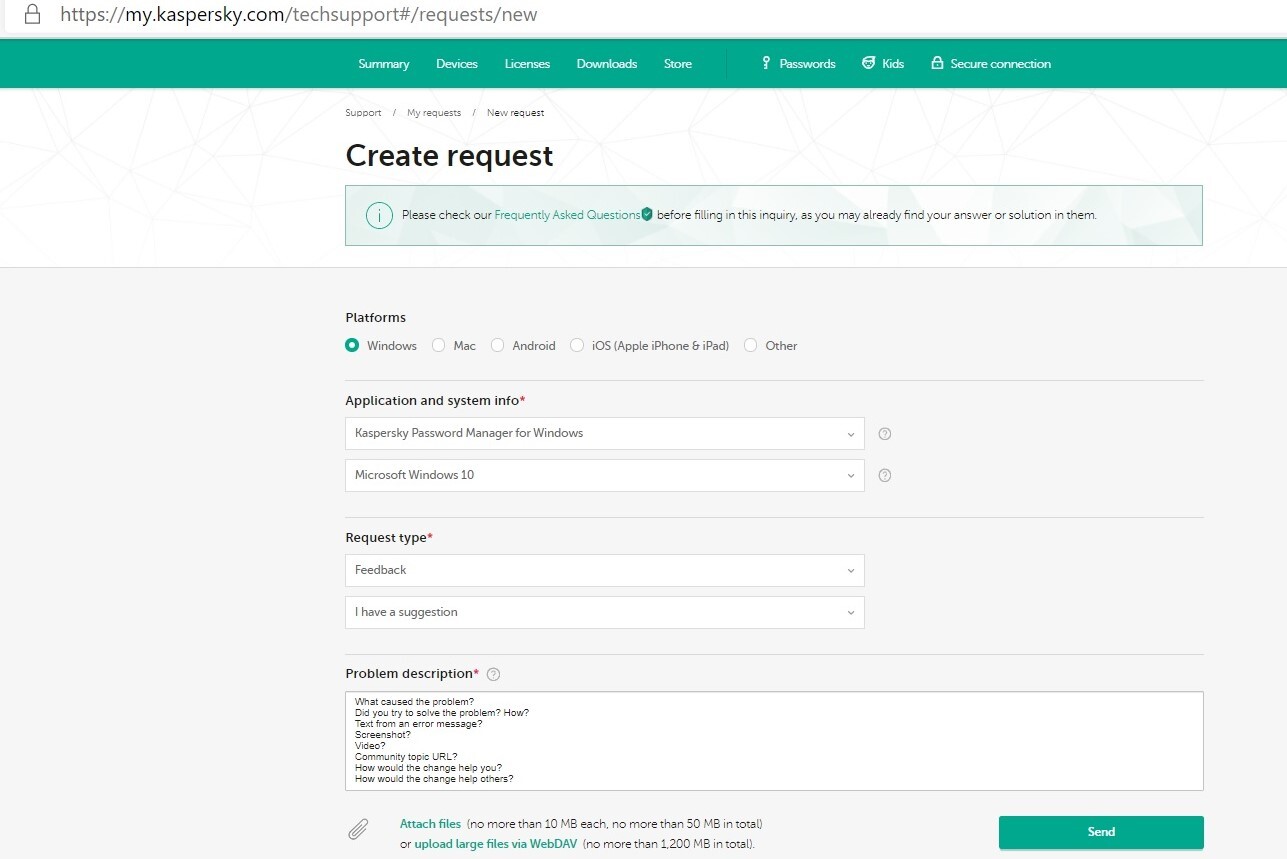Click the Support breadcrumb link
This screenshot has height=859, width=1287.
(x=363, y=113)
